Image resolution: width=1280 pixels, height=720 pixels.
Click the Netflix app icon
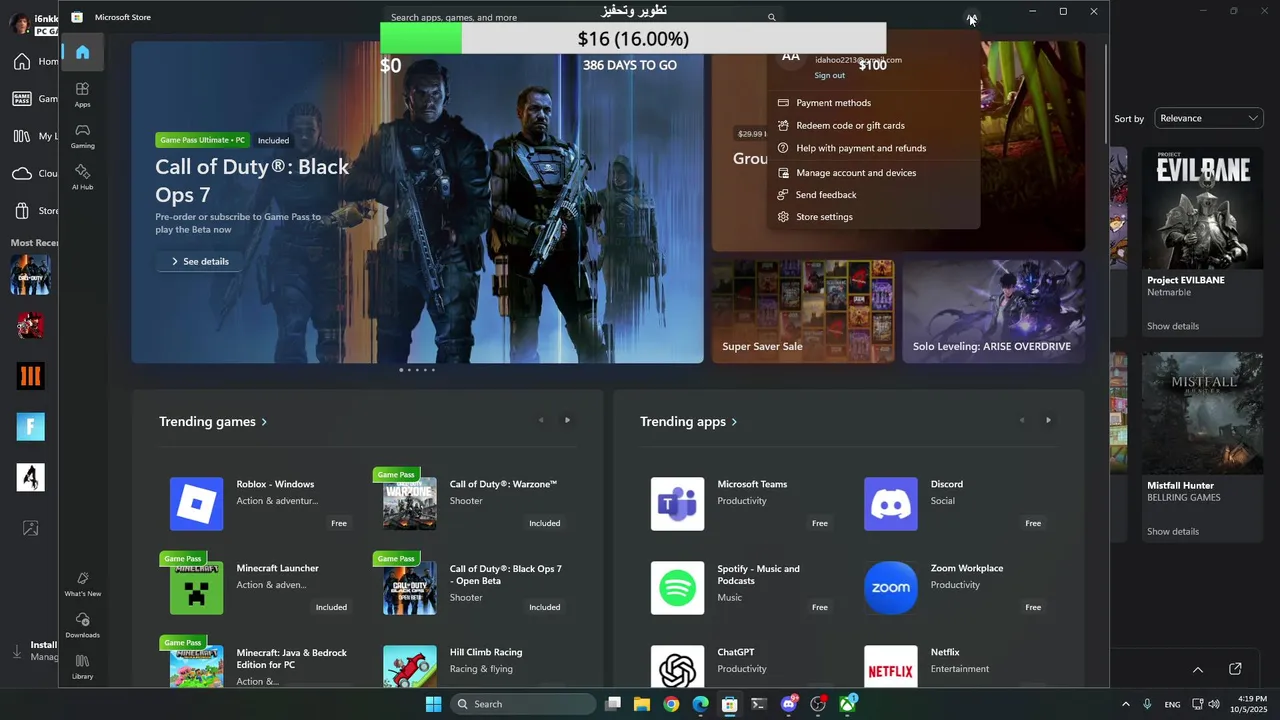(x=890, y=666)
